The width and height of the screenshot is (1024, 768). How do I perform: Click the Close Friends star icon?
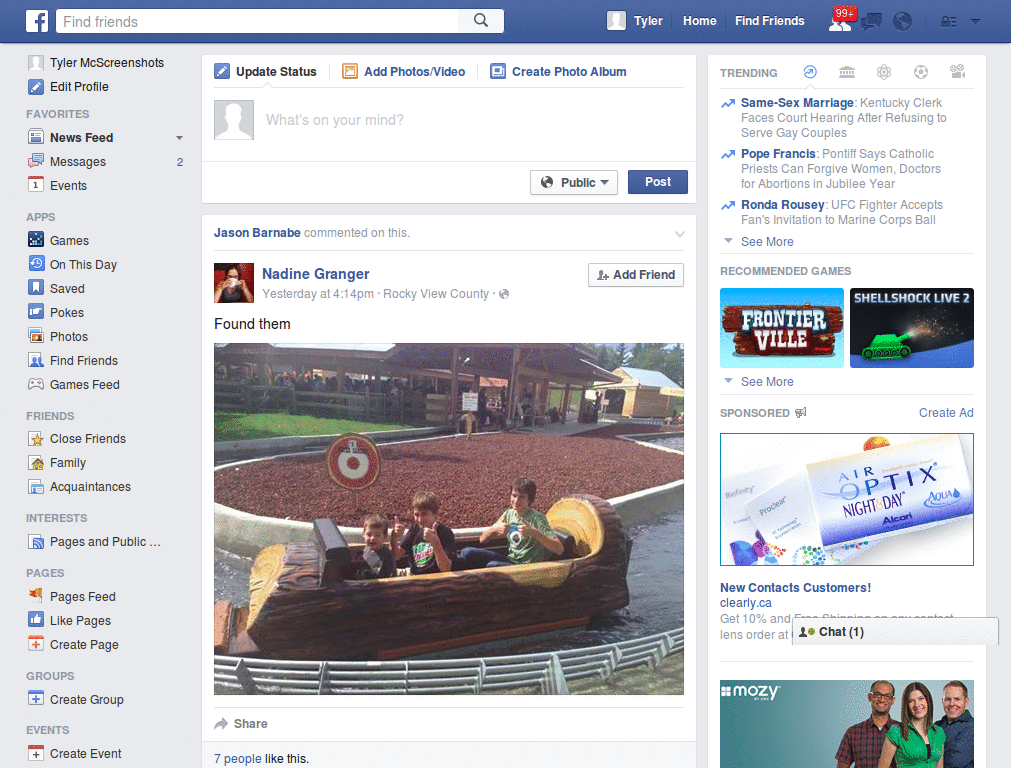[36, 439]
